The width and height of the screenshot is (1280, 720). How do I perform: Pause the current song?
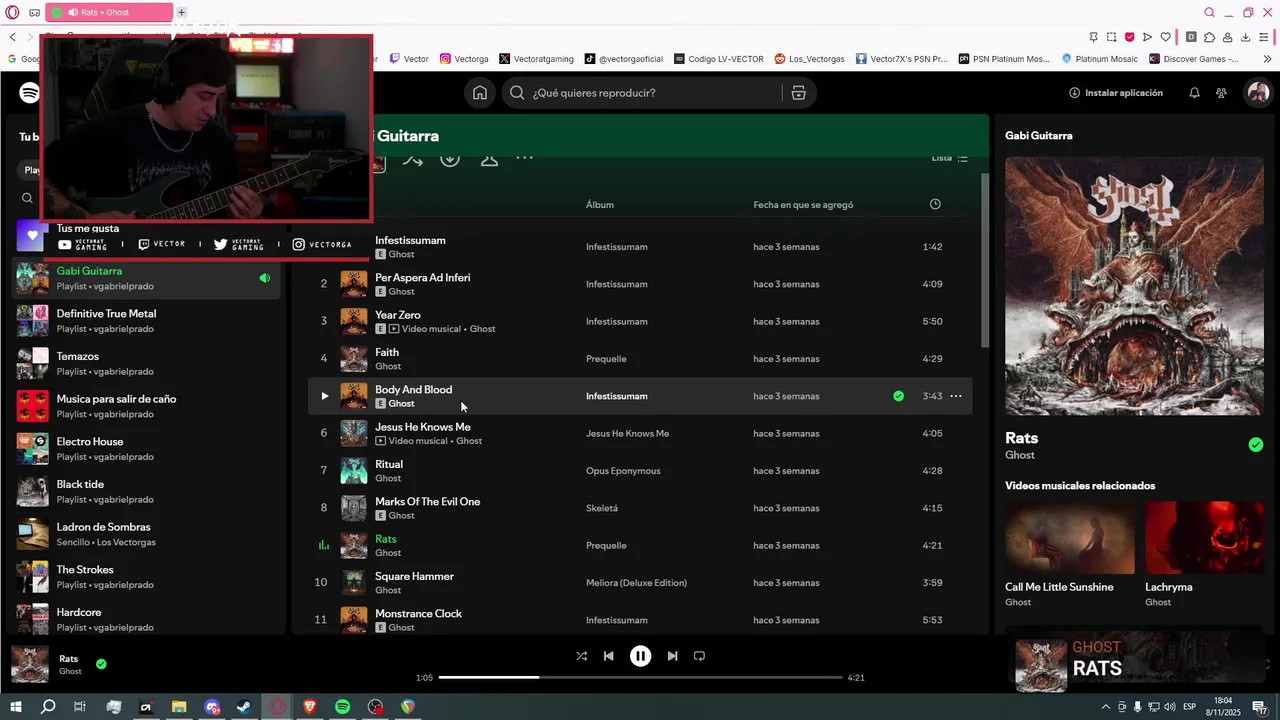point(640,656)
